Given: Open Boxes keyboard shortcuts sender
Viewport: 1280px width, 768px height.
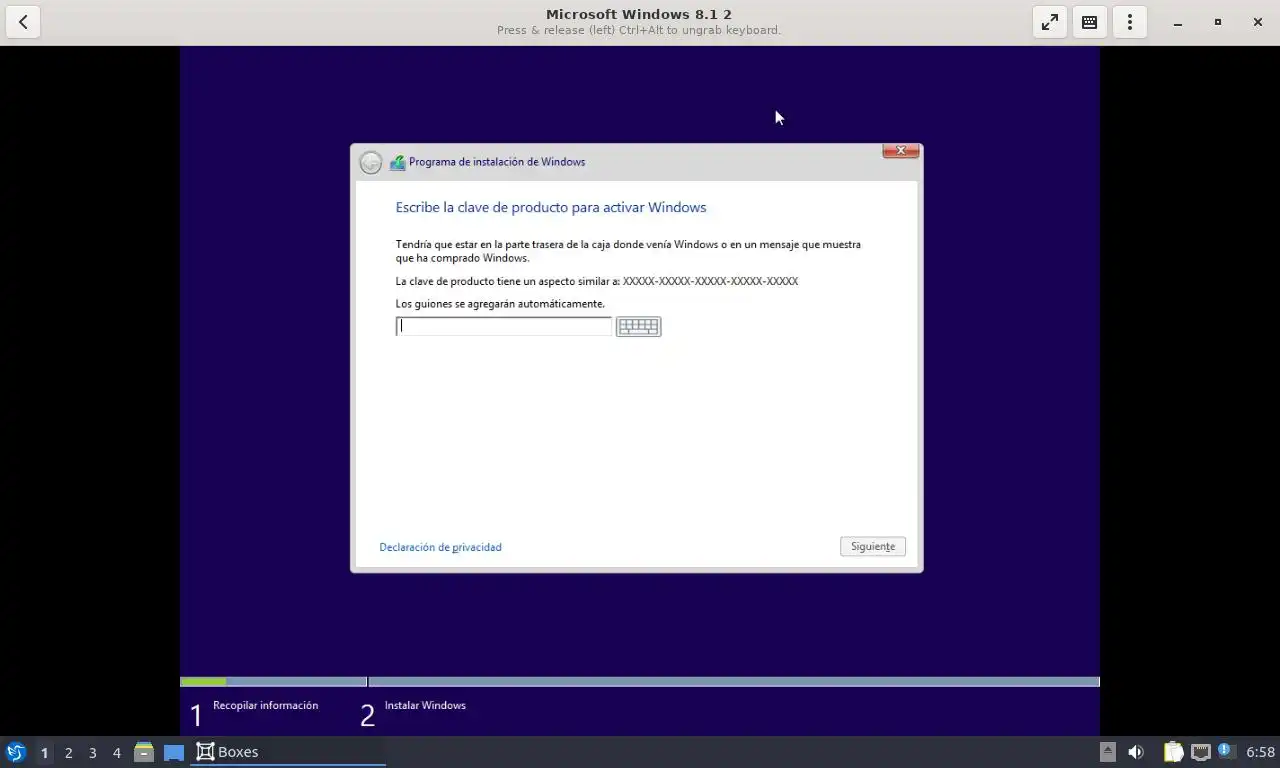Looking at the screenshot, I should click(x=1090, y=22).
